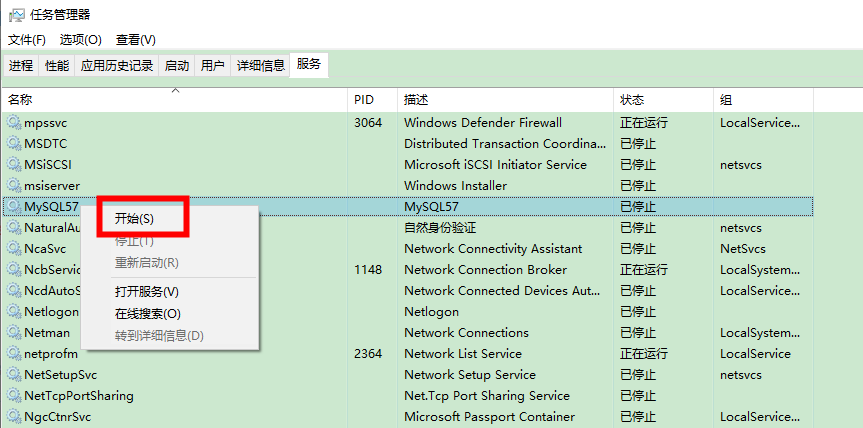Click the Net.Tcp Port Sharing Service description
863x428 pixels.
click(x=487, y=396)
